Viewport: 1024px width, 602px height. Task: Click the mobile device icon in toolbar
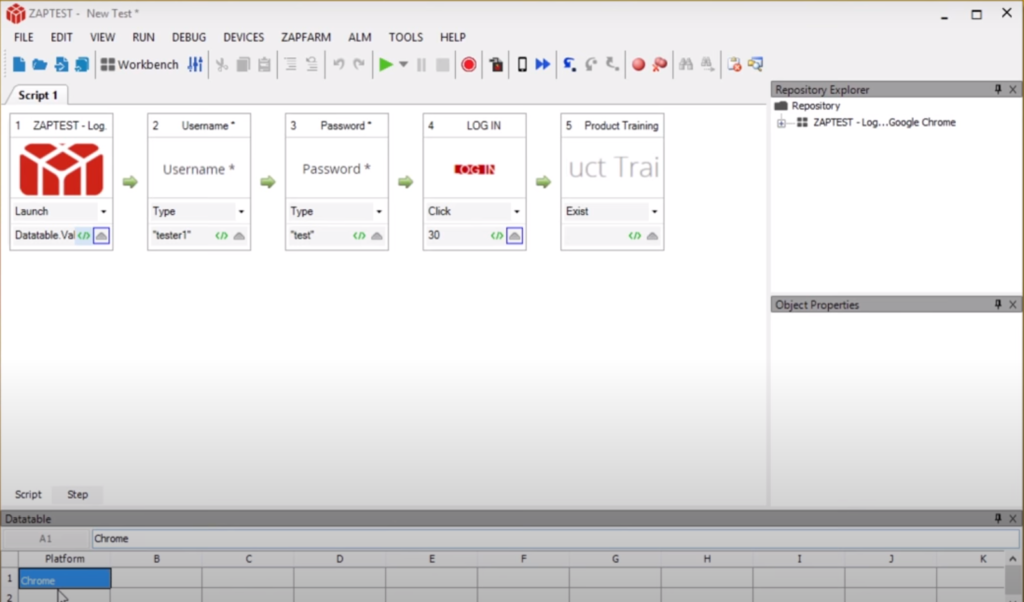coord(522,65)
